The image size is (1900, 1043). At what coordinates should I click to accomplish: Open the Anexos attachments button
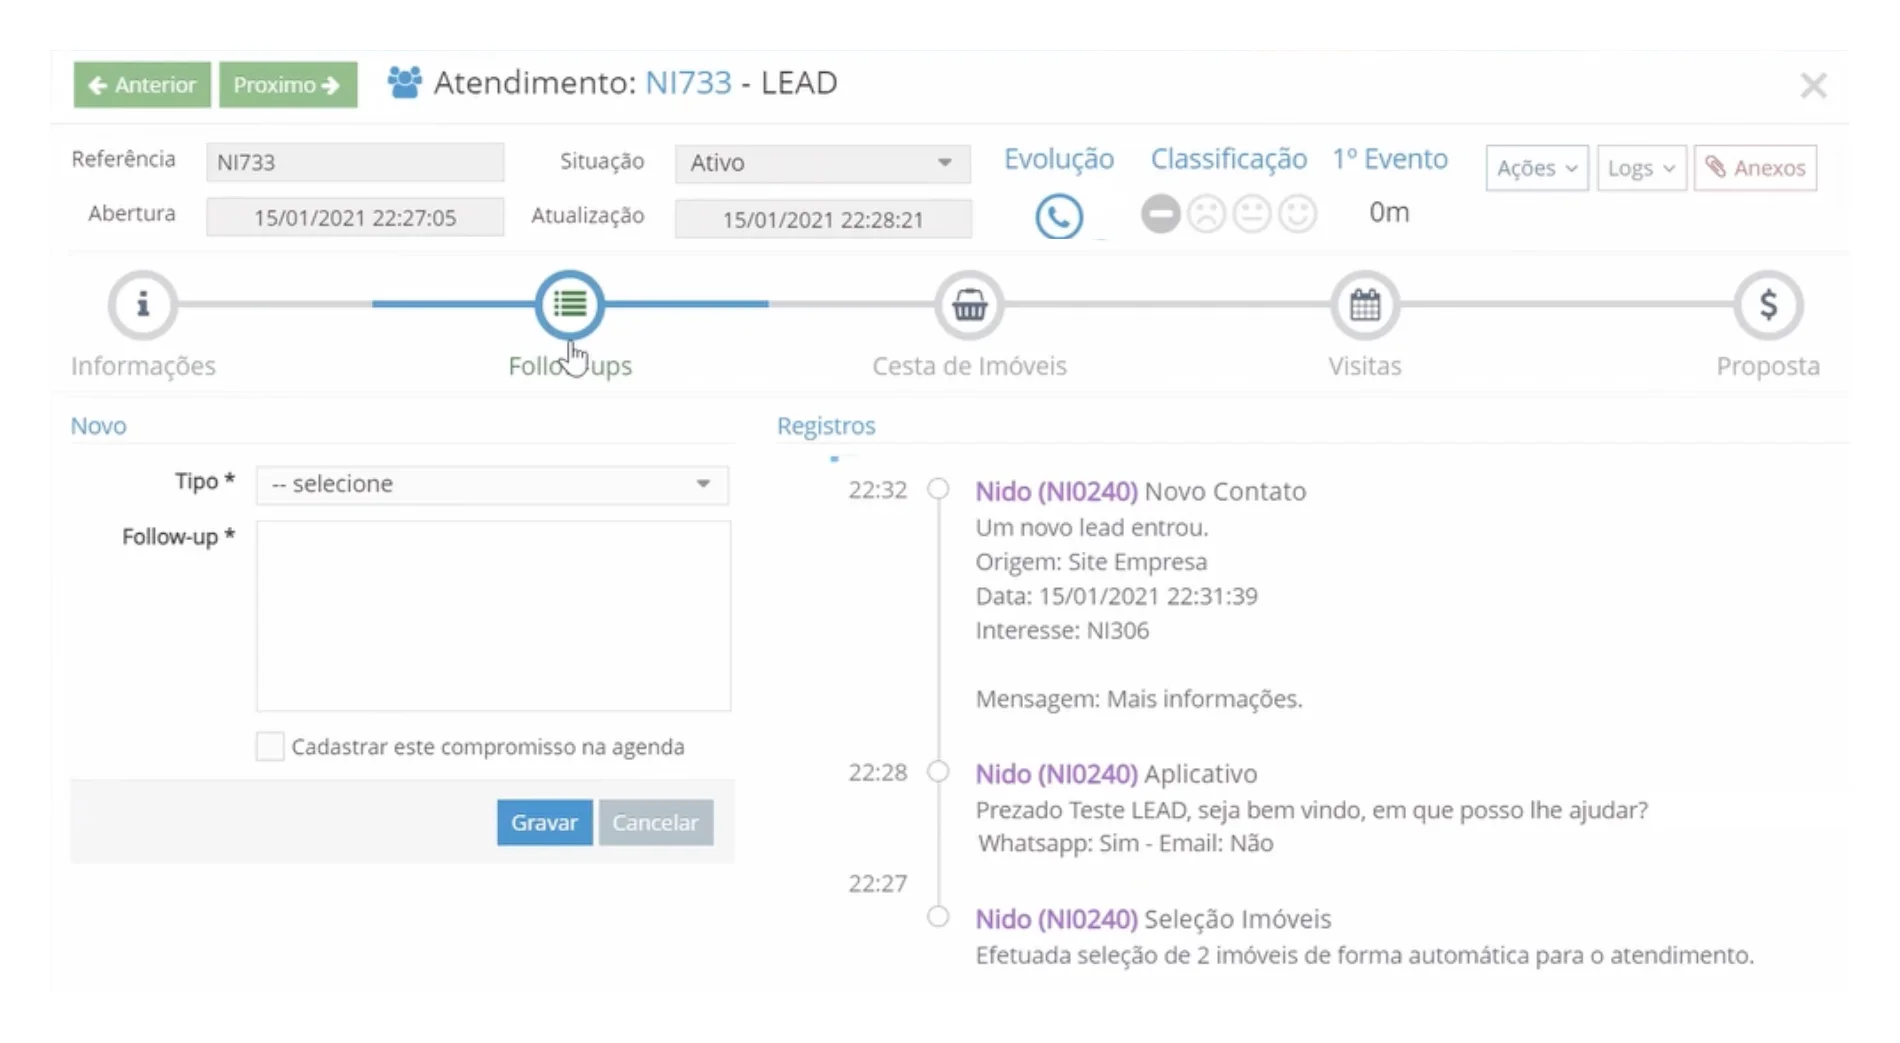pyautogui.click(x=1755, y=168)
